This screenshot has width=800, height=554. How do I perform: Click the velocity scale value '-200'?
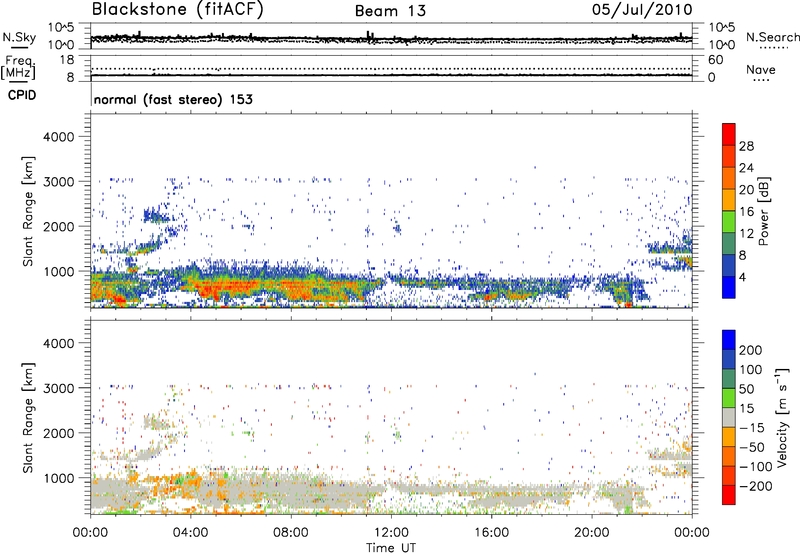coord(756,486)
